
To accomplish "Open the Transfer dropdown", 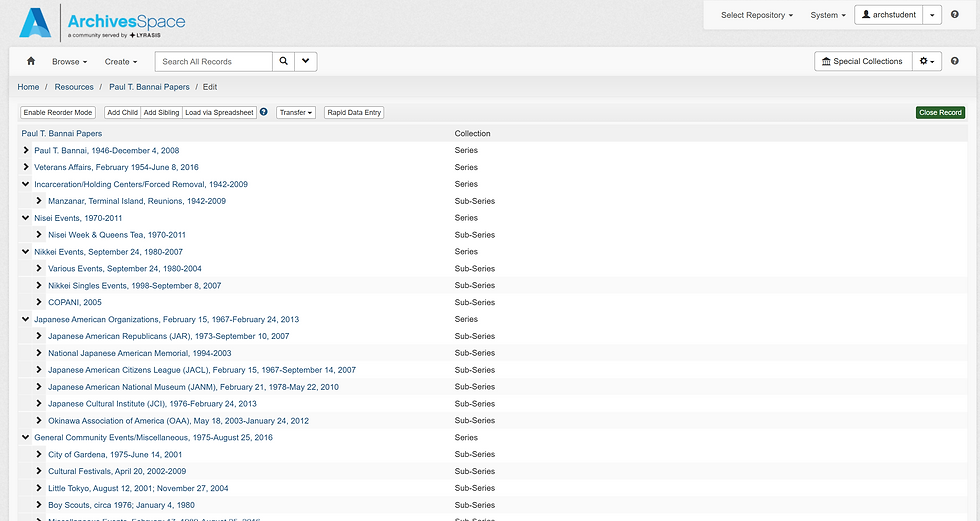I will click(296, 112).
